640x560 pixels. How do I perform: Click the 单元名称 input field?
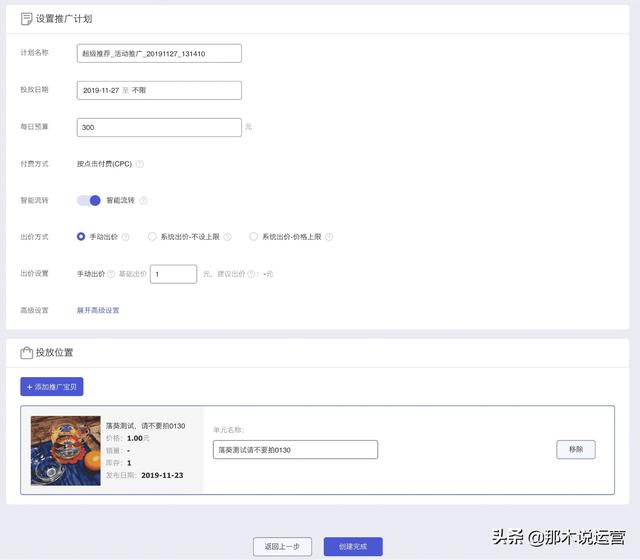click(296, 450)
